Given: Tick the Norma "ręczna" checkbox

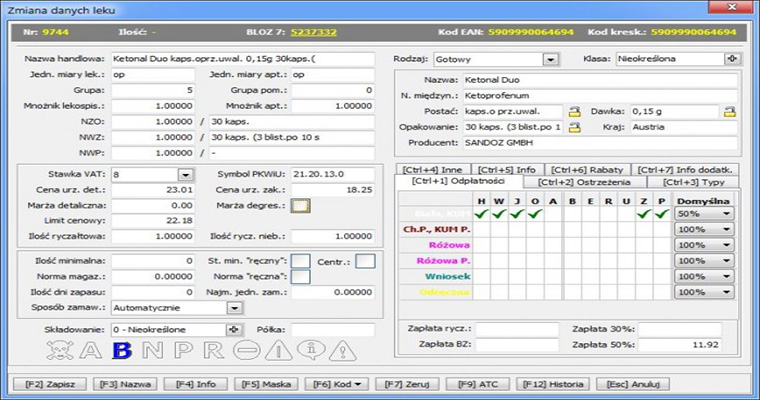Looking at the screenshot, I should (301, 277).
